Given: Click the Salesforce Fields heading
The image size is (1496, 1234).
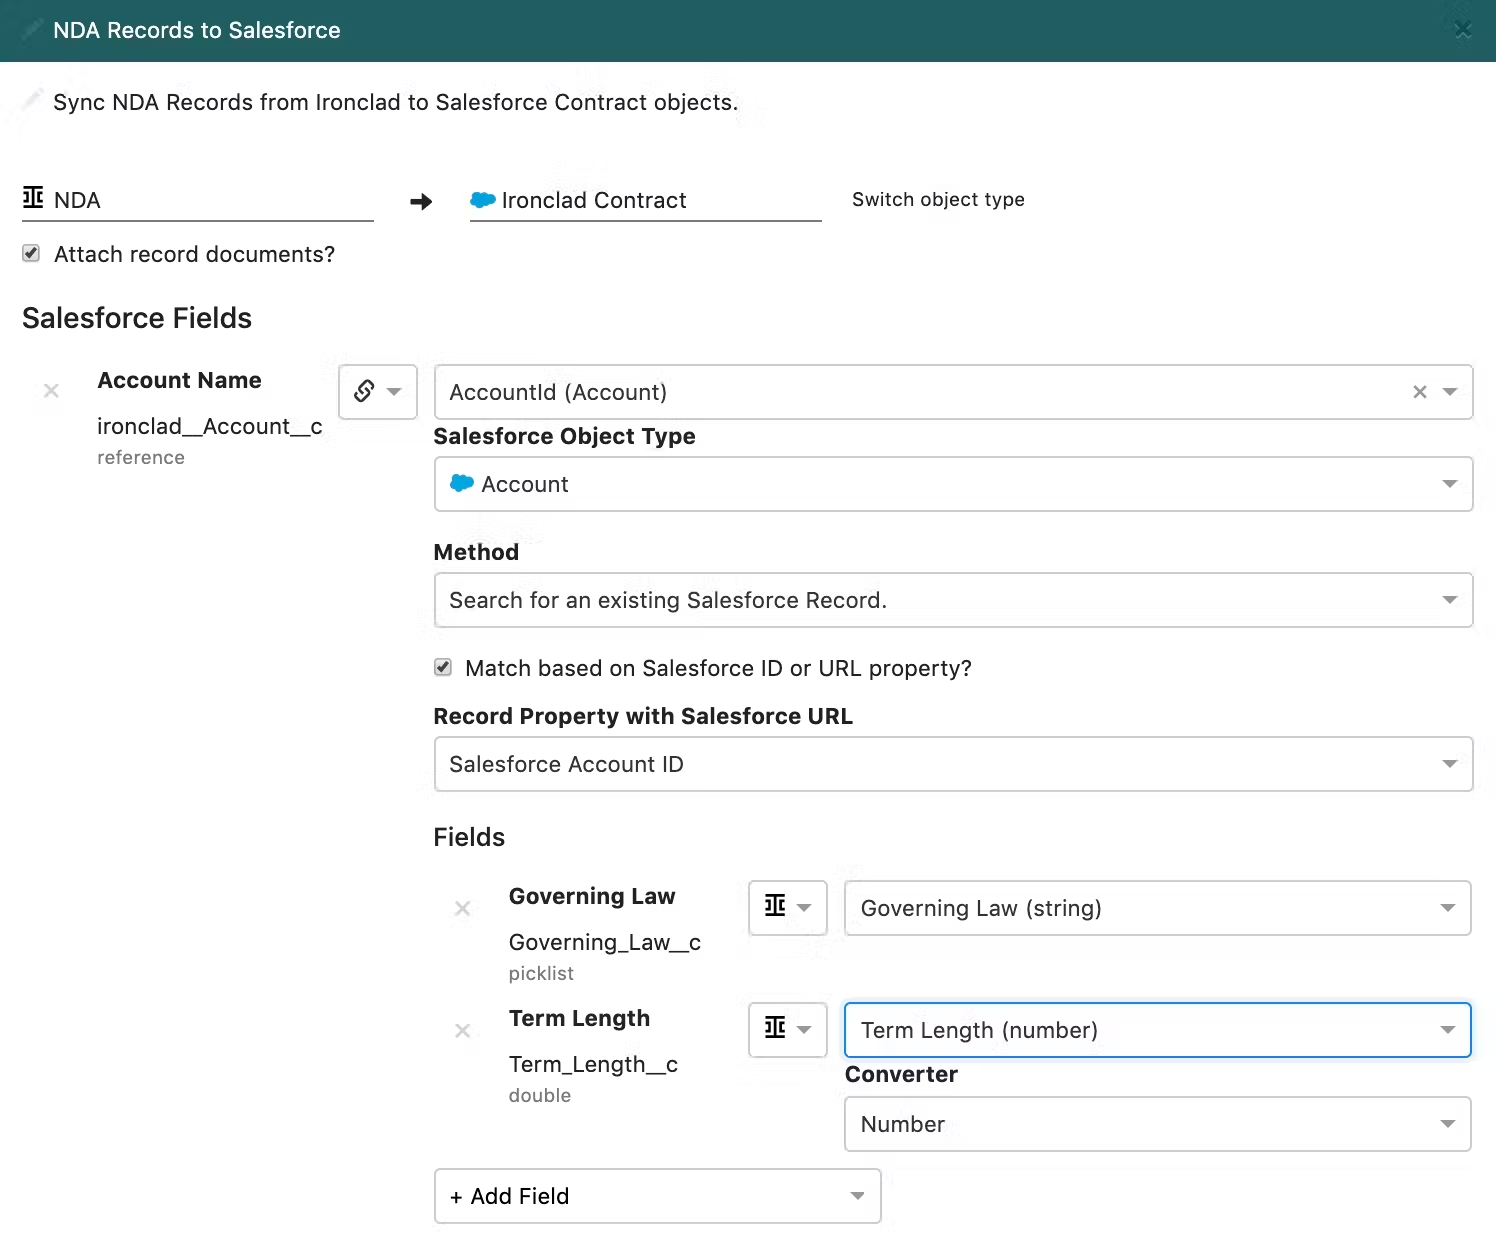Looking at the screenshot, I should 137,318.
